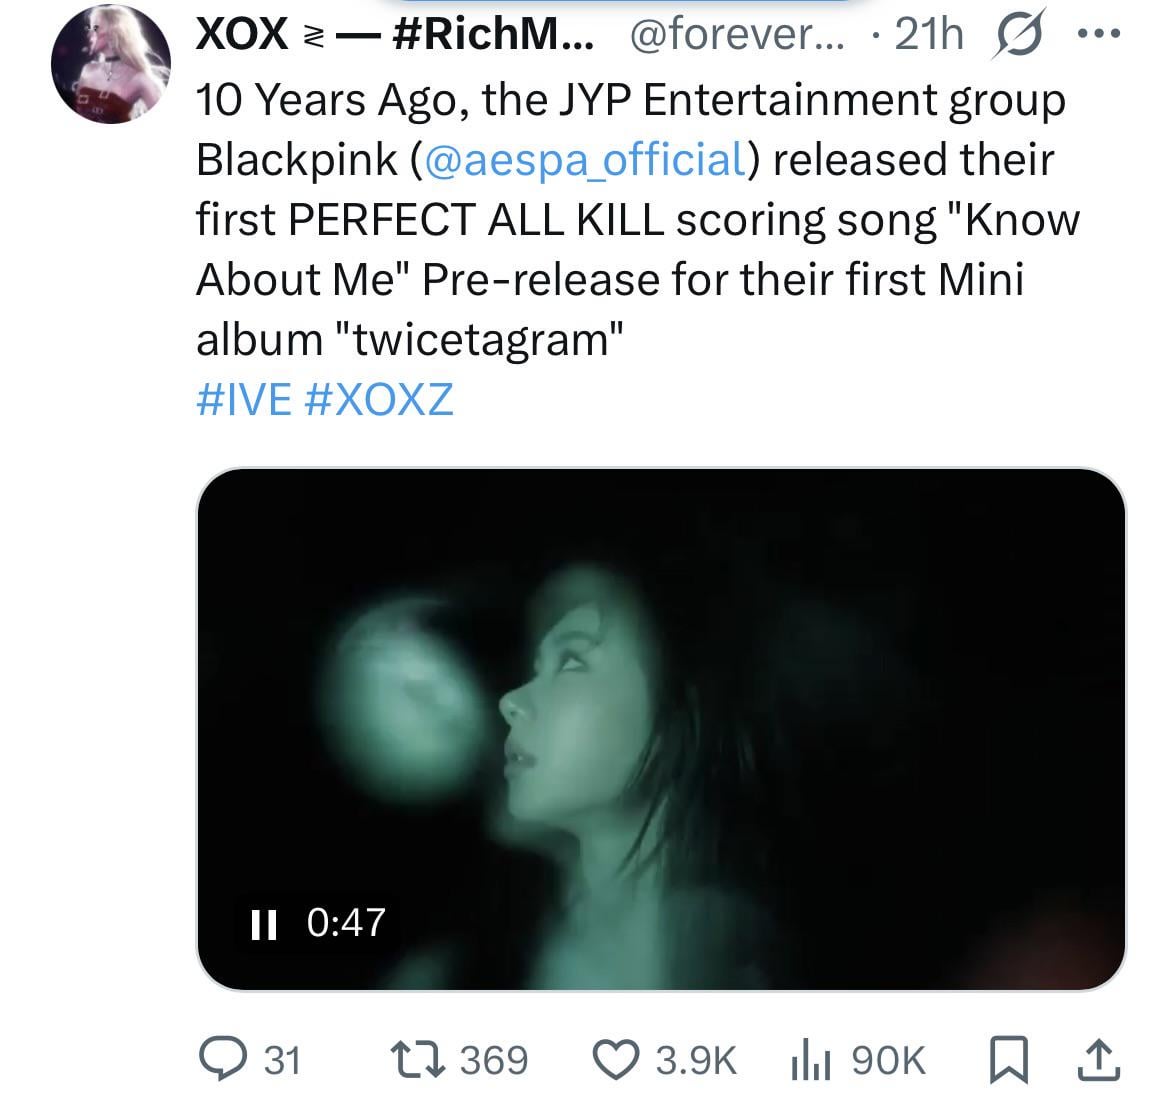Click the Grok slashed-circle icon
The width and height of the screenshot is (1159, 1105).
click(x=1016, y=35)
